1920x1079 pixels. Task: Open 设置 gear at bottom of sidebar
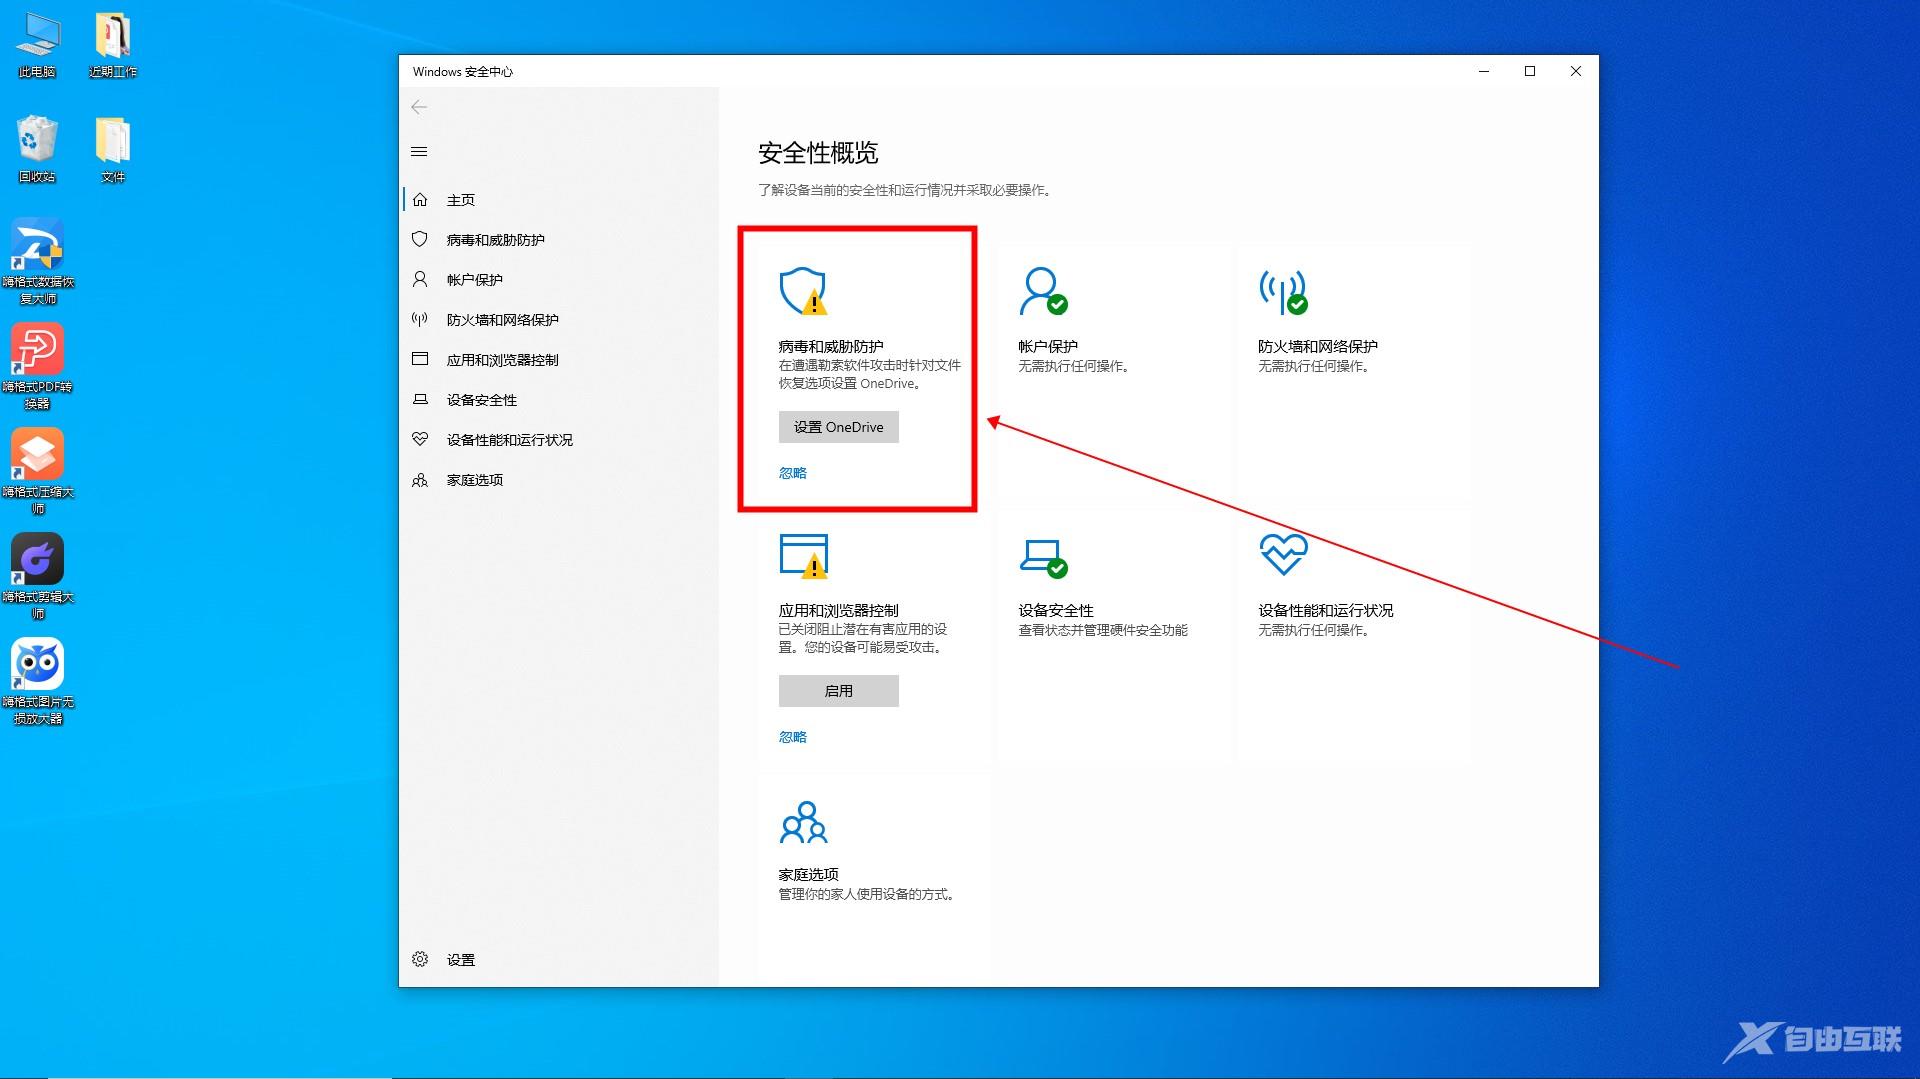pyautogui.click(x=420, y=959)
